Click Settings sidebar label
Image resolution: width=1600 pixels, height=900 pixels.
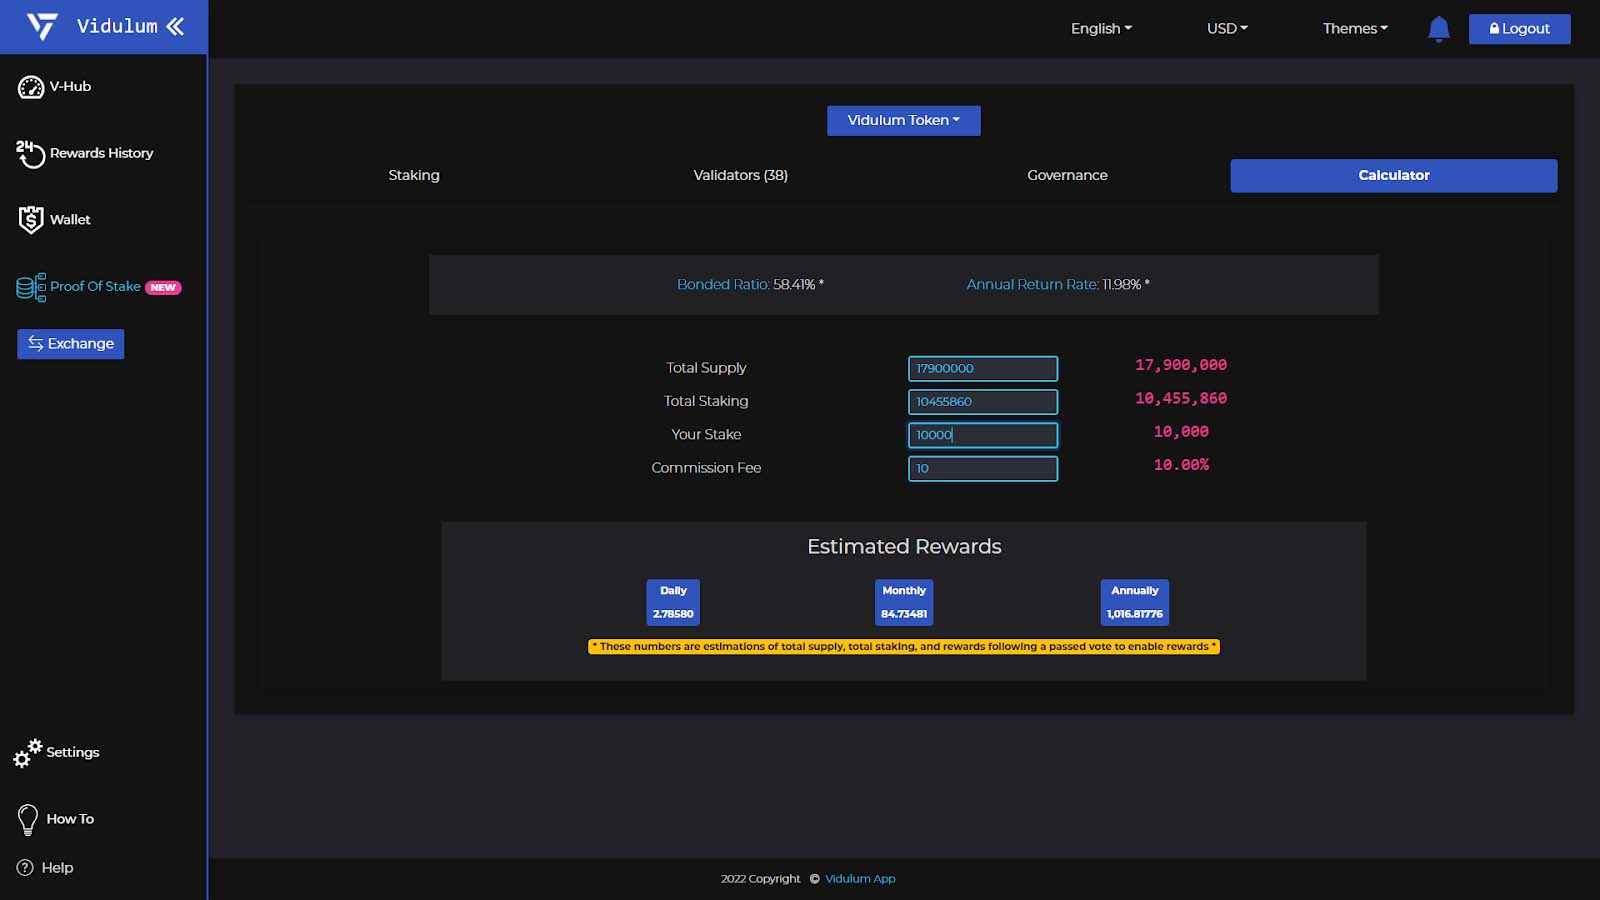[x=73, y=752]
